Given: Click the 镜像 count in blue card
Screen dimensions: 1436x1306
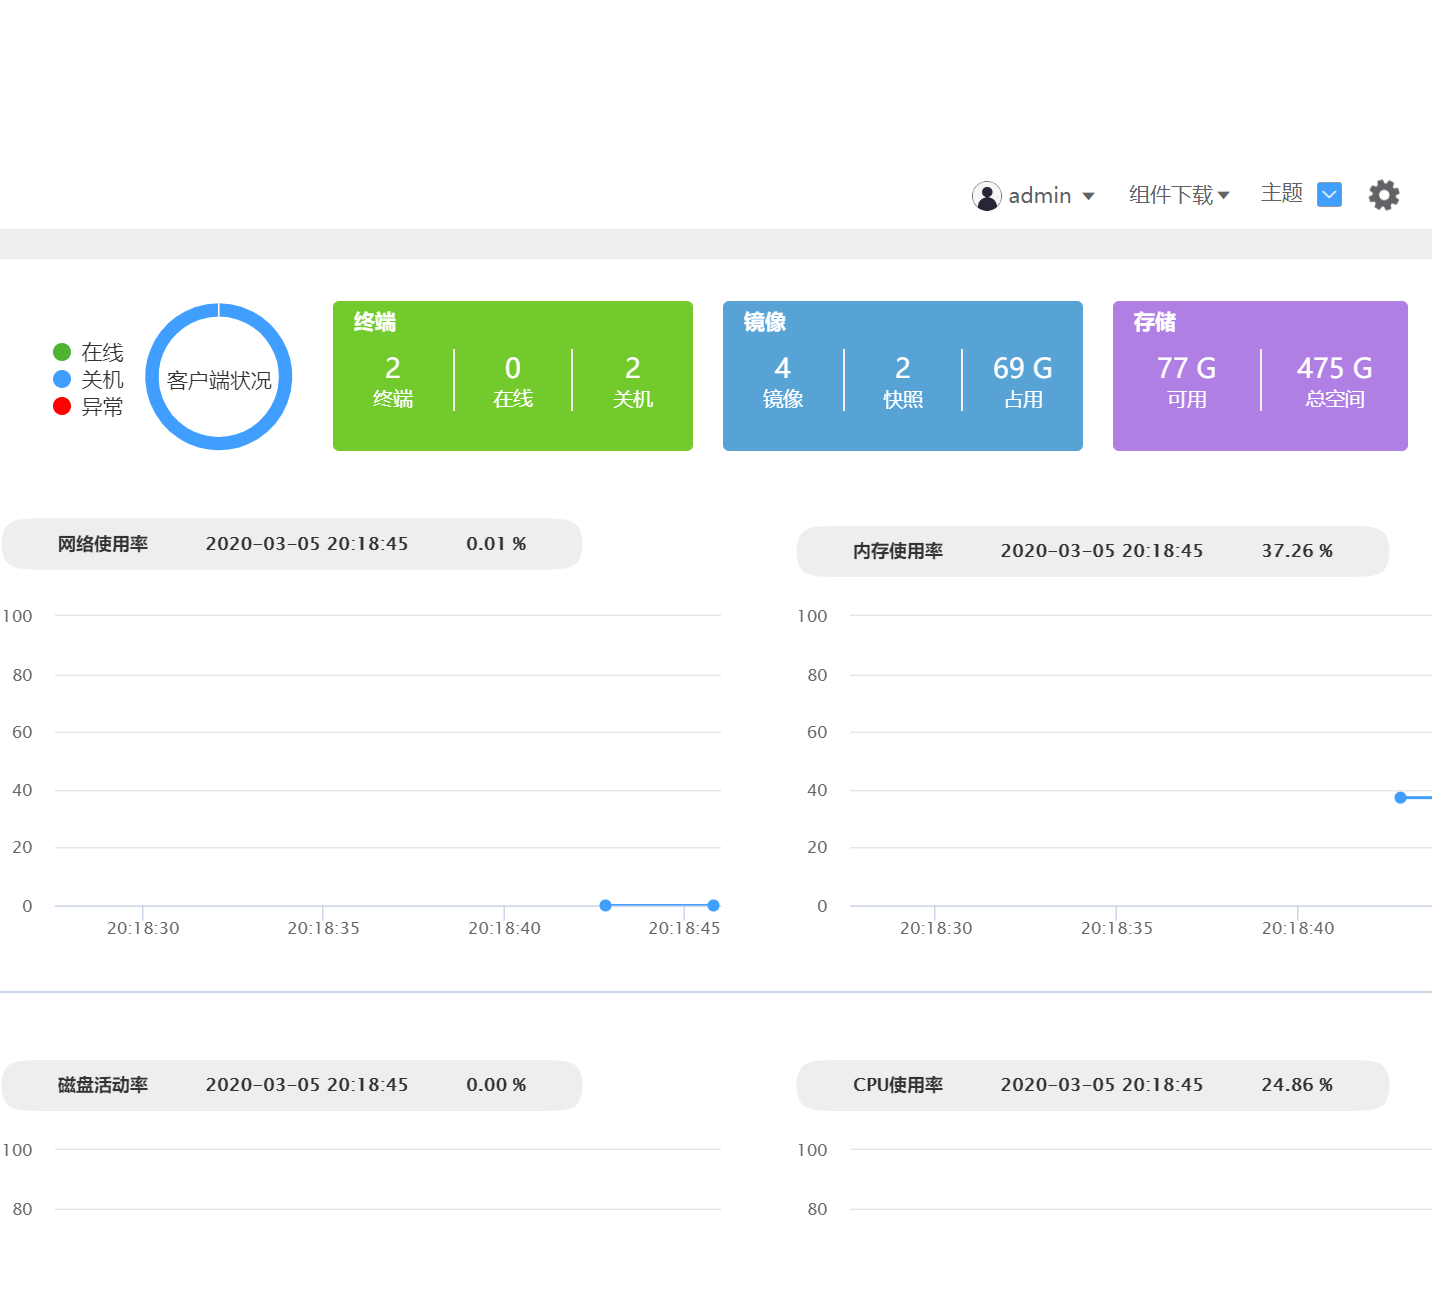Looking at the screenshot, I should [782, 381].
